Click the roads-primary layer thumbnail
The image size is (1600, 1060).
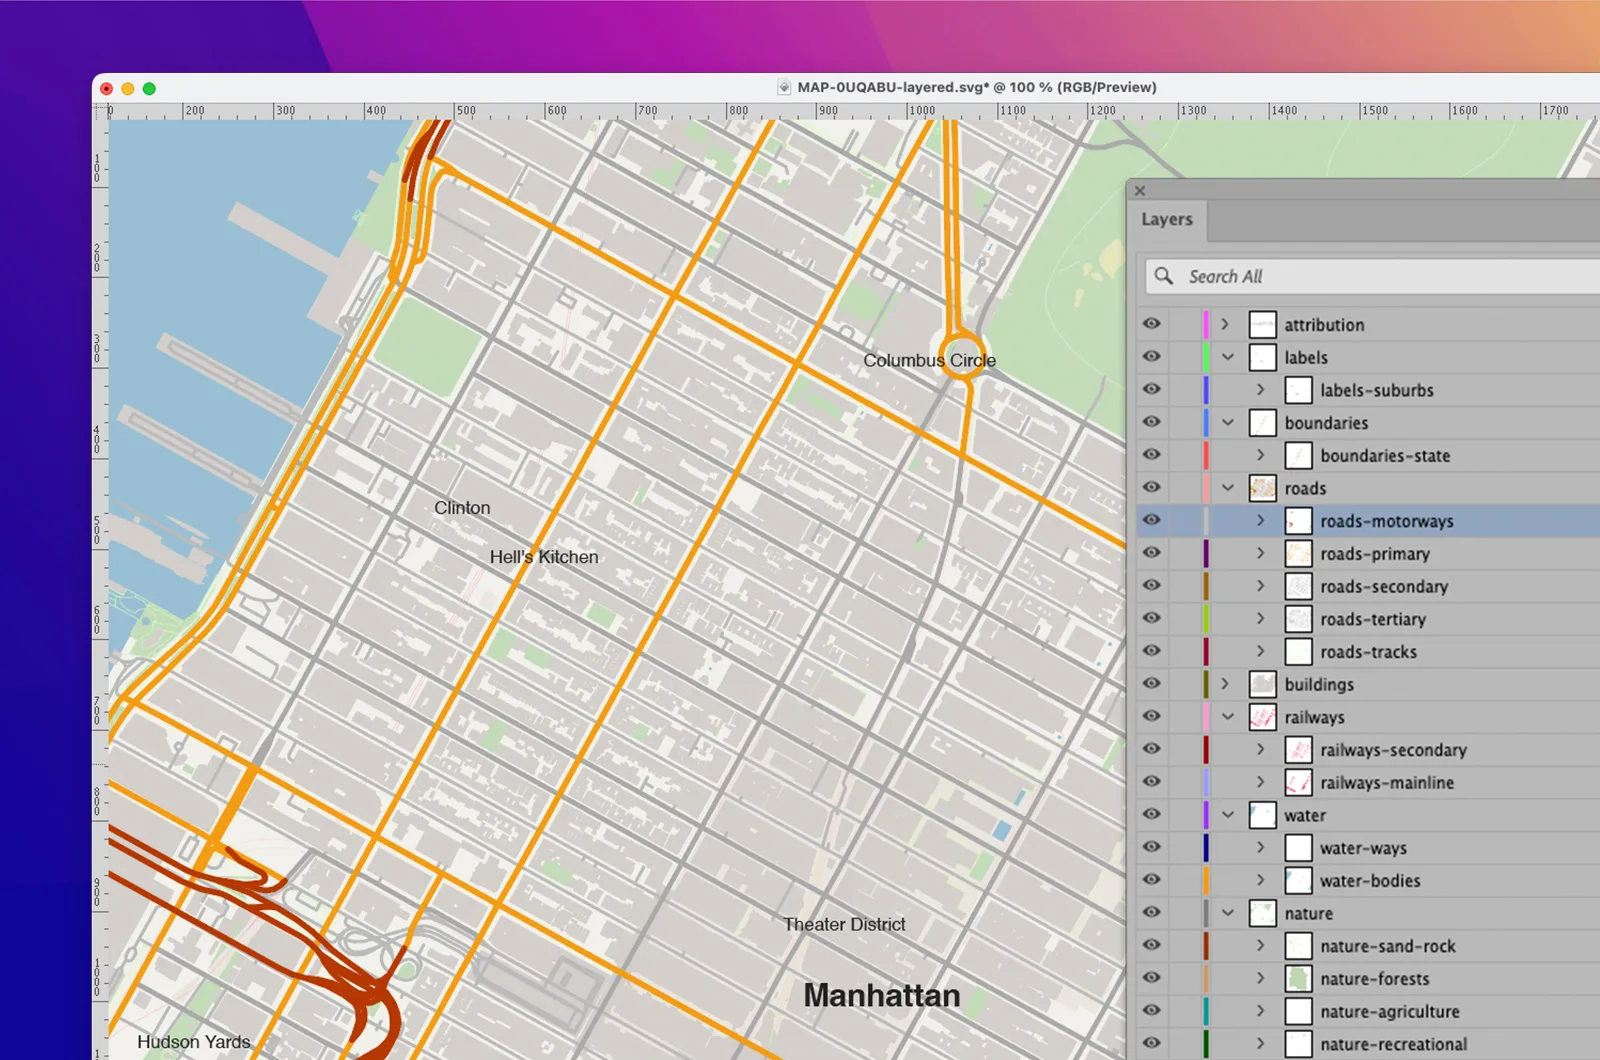click(x=1298, y=553)
